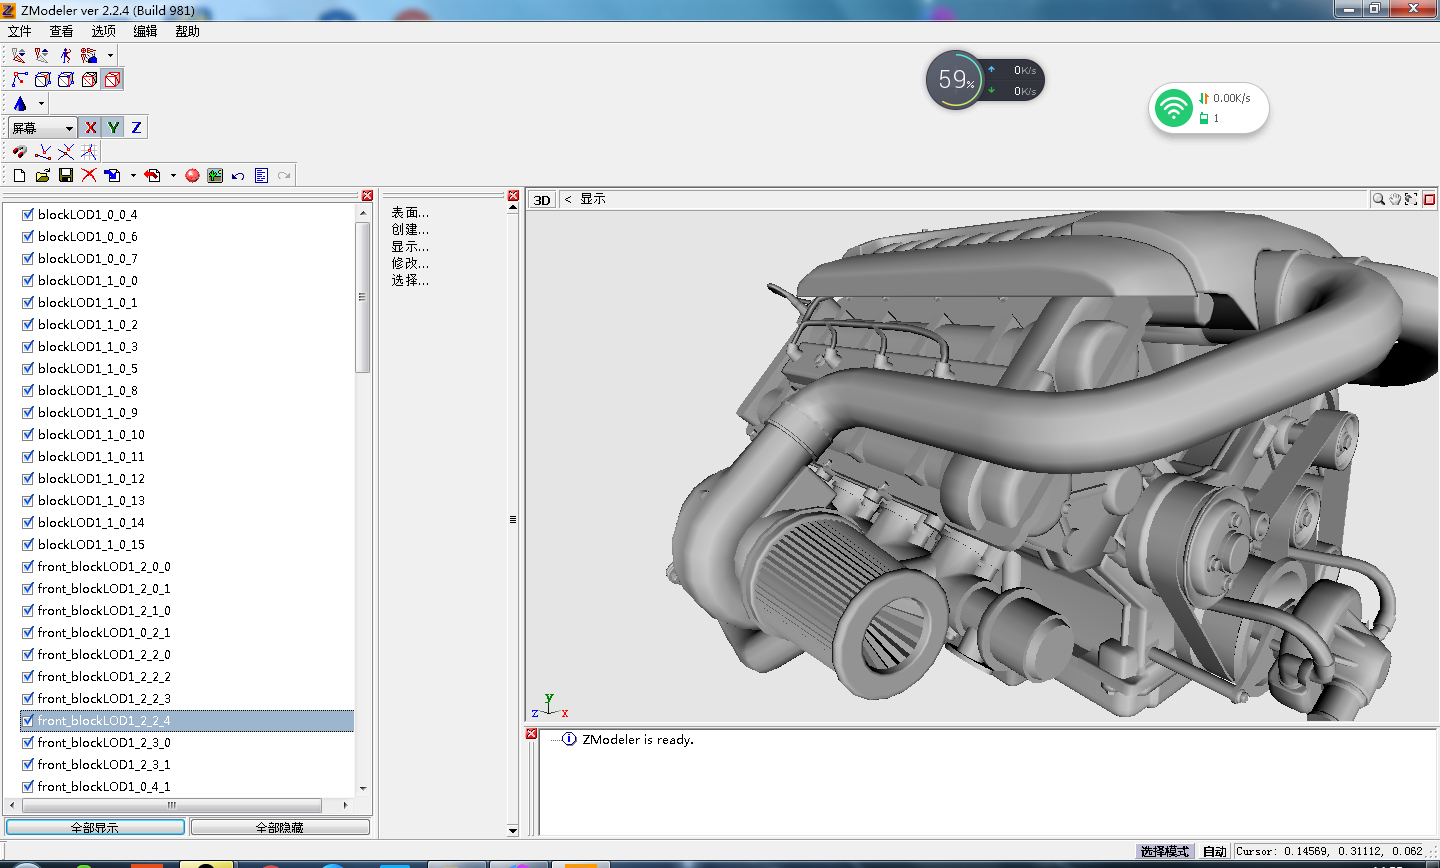Click the red walking figure icon
Viewport: 1440px width, 868px height.
pyautogui.click(x=66, y=55)
